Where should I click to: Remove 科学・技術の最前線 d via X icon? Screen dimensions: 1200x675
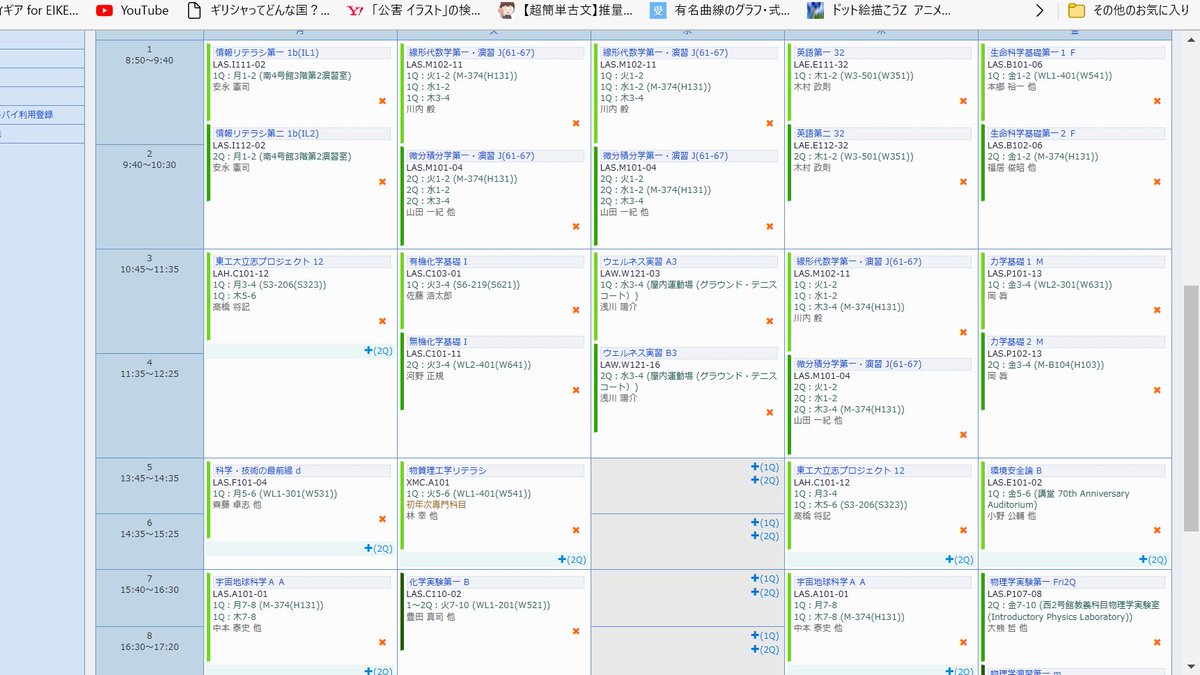coord(382,519)
